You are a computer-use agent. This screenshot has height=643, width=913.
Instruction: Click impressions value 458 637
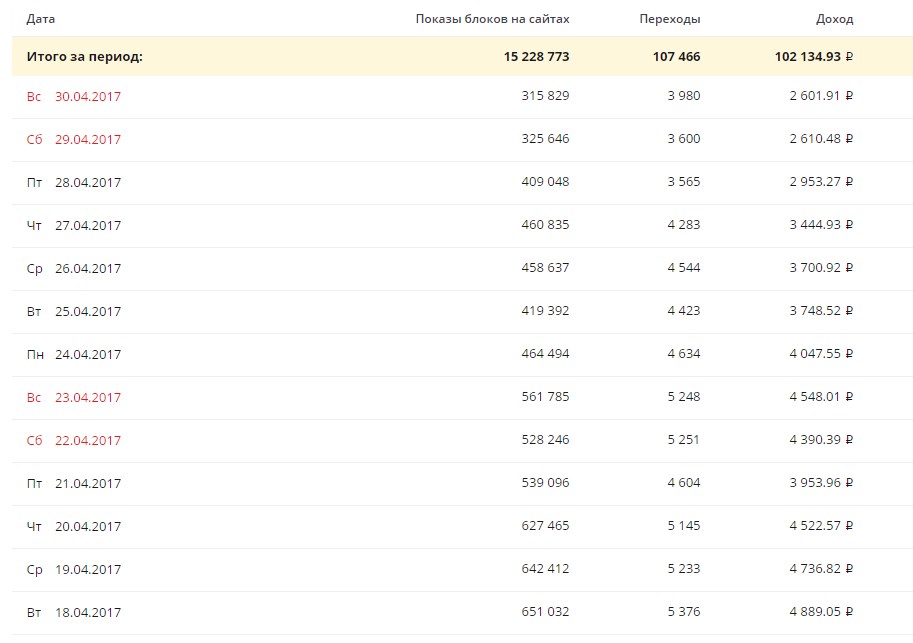click(545, 268)
